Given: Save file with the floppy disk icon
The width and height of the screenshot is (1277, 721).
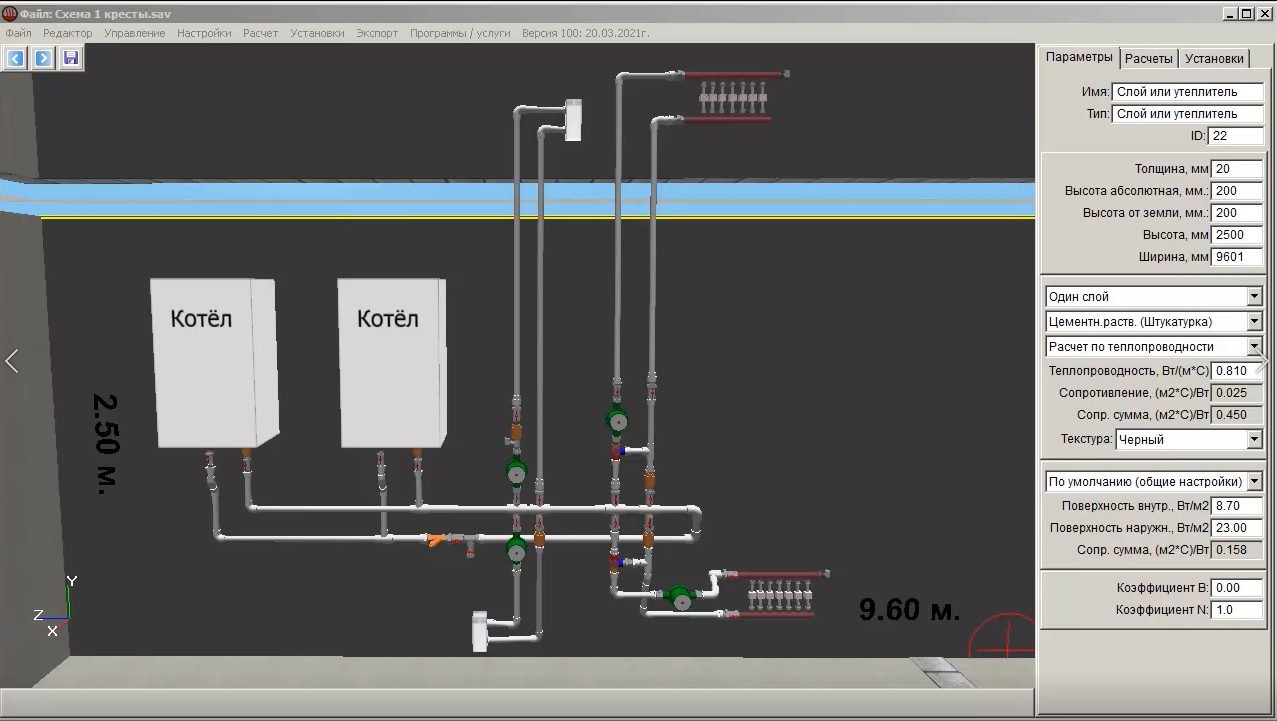Looking at the screenshot, I should (x=70, y=58).
